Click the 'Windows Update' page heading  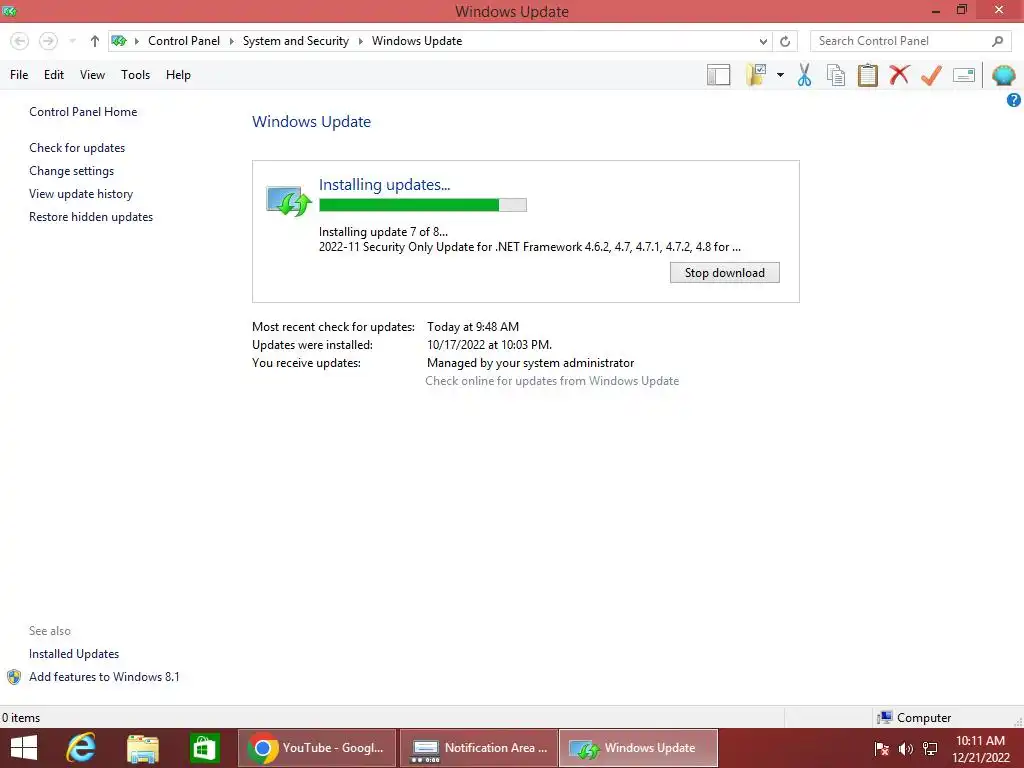point(312,121)
